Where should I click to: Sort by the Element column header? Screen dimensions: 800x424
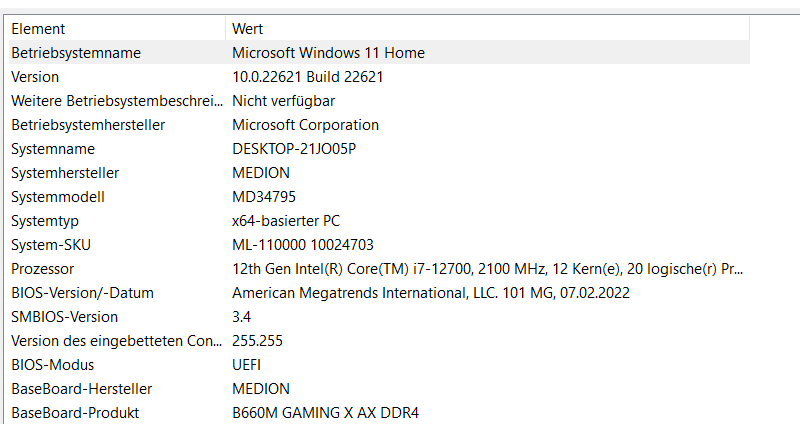coord(38,29)
